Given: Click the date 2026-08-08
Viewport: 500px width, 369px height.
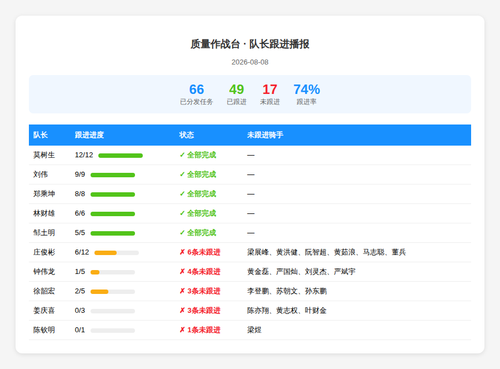Looking at the screenshot, I should [250, 62].
